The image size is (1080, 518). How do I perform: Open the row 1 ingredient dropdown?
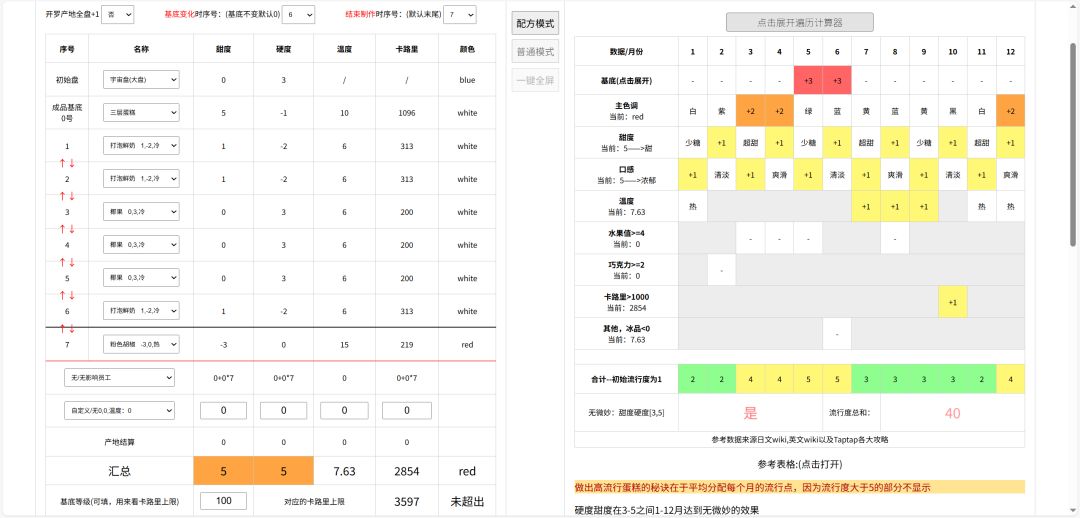click(141, 146)
